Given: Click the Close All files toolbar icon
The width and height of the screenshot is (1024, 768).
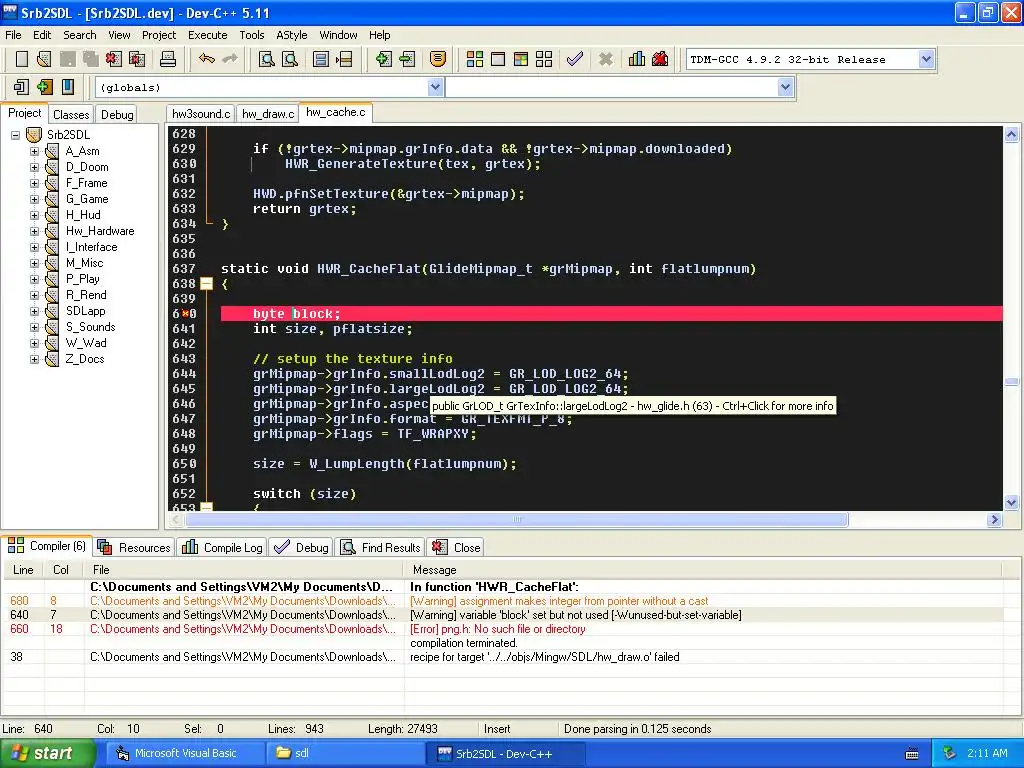Looking at the screenshot, I should point(137,59).
